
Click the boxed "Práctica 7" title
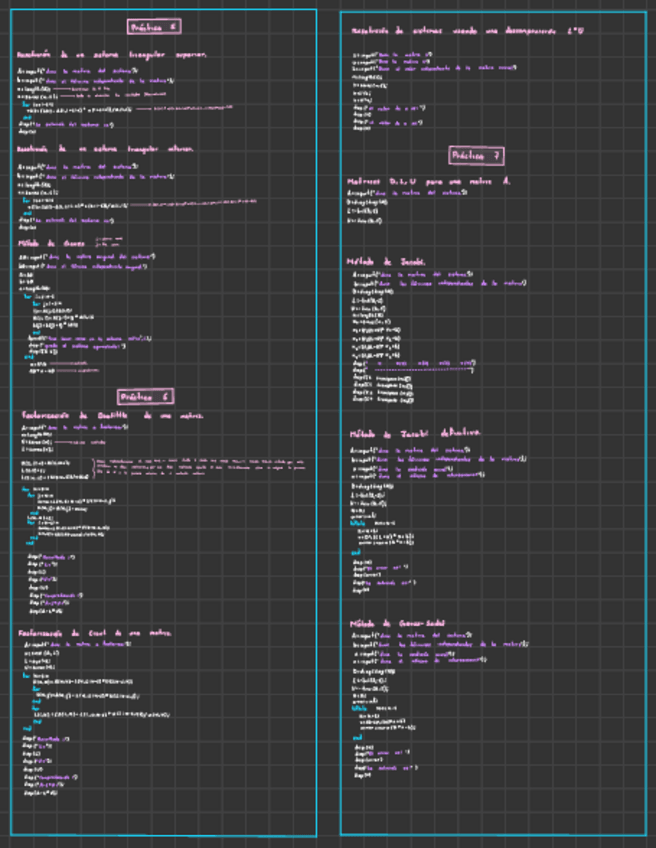pyautogui.click(x=476, y=156)
